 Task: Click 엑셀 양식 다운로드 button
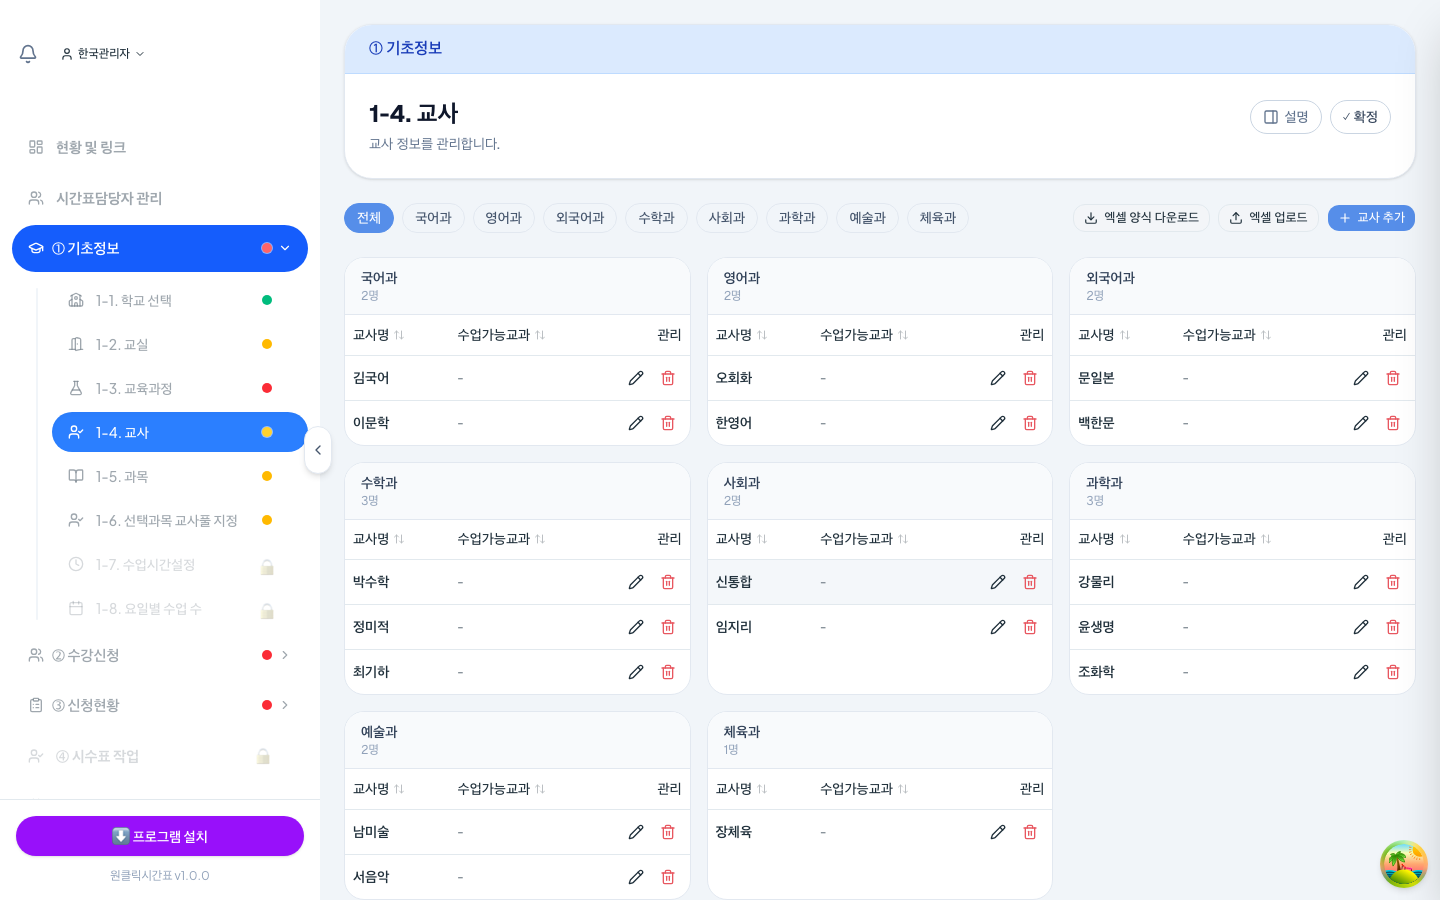coord(1141,218)
